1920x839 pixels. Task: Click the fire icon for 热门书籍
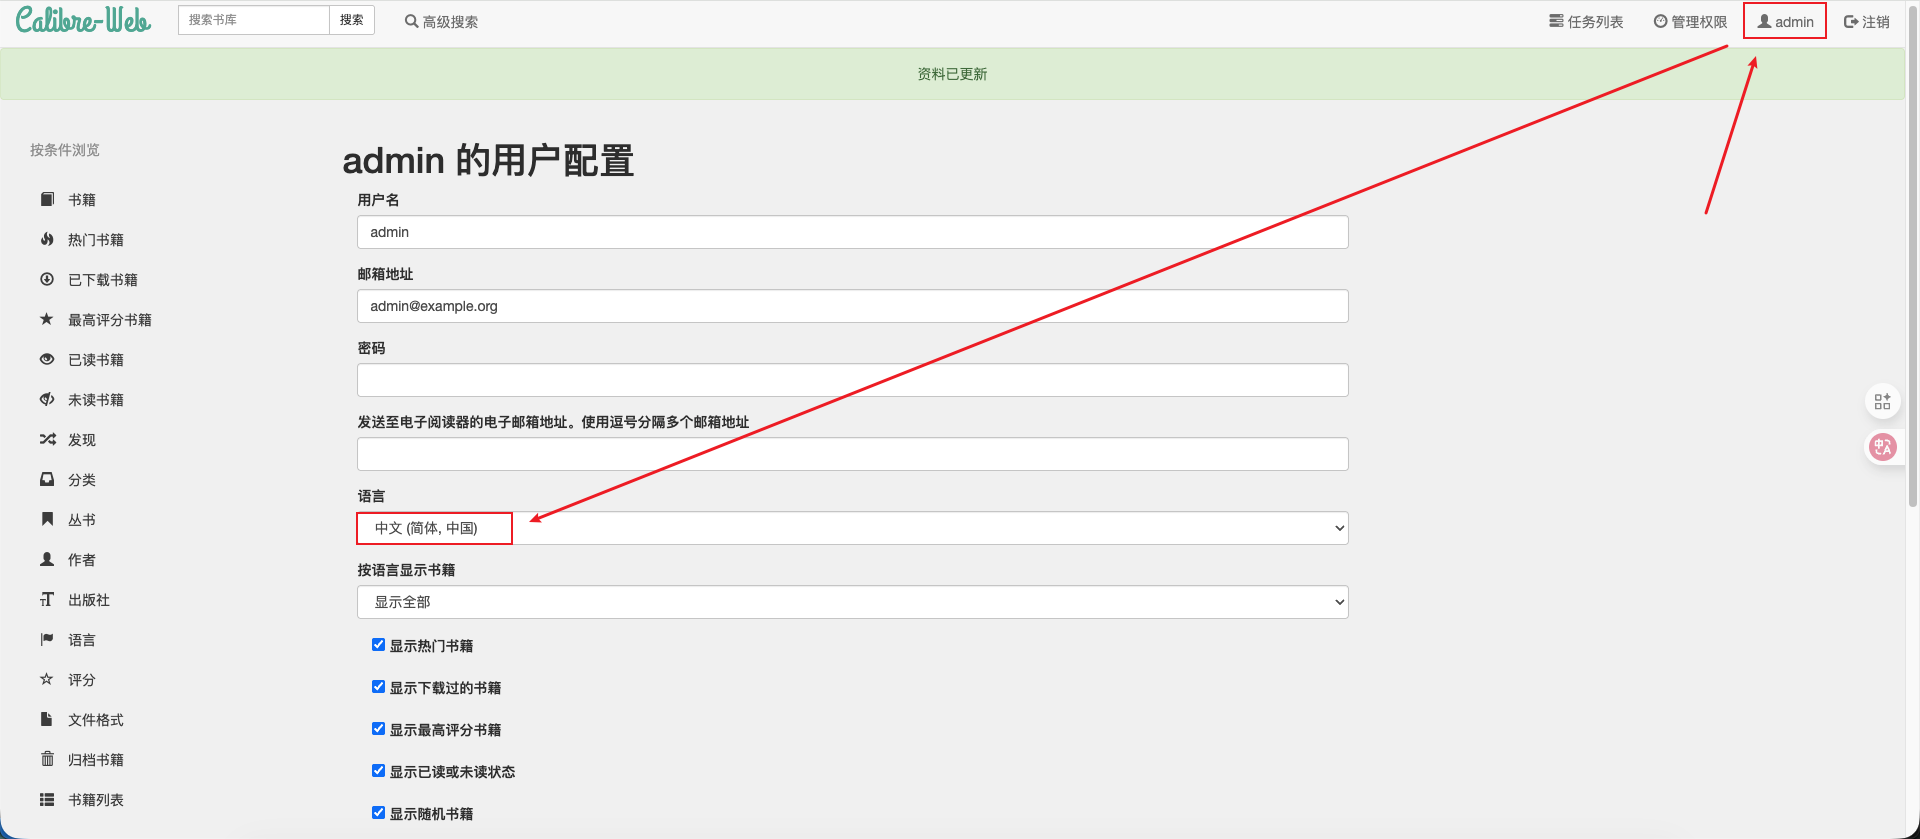[47, 240]
